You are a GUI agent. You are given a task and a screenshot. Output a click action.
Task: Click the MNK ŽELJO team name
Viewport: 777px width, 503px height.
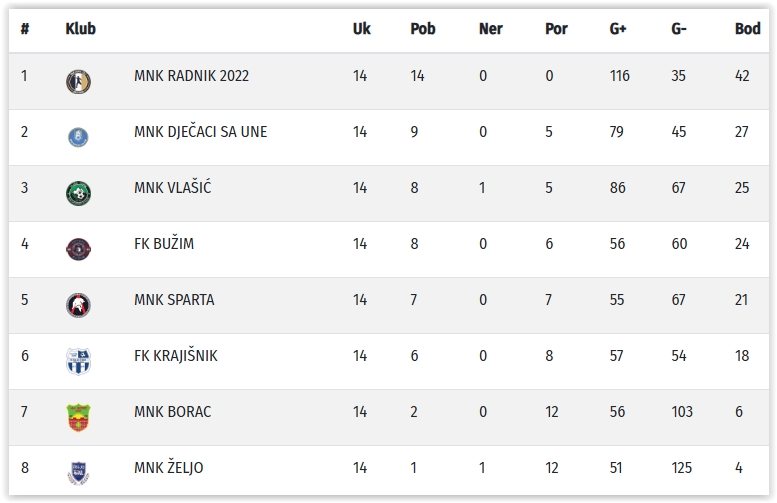(168, 468)
